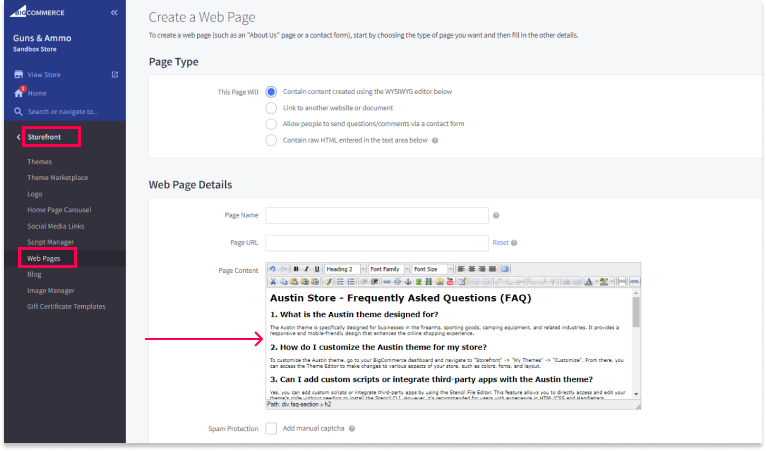Select Contain raw HTML radio option
Image resolution: width=766 pixels, height=451 pixels.
click(271, 140)
